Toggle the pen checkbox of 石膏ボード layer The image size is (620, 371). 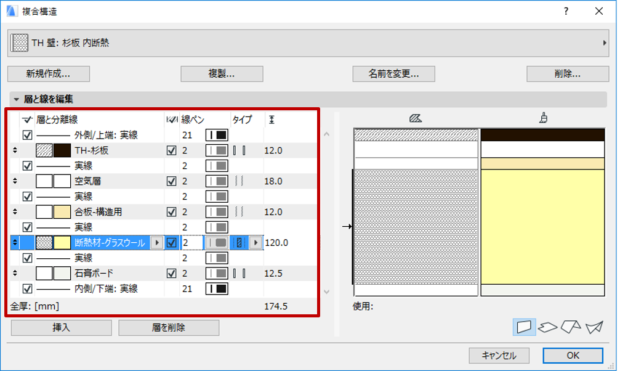pyautogui.click(x=172, y=273)
